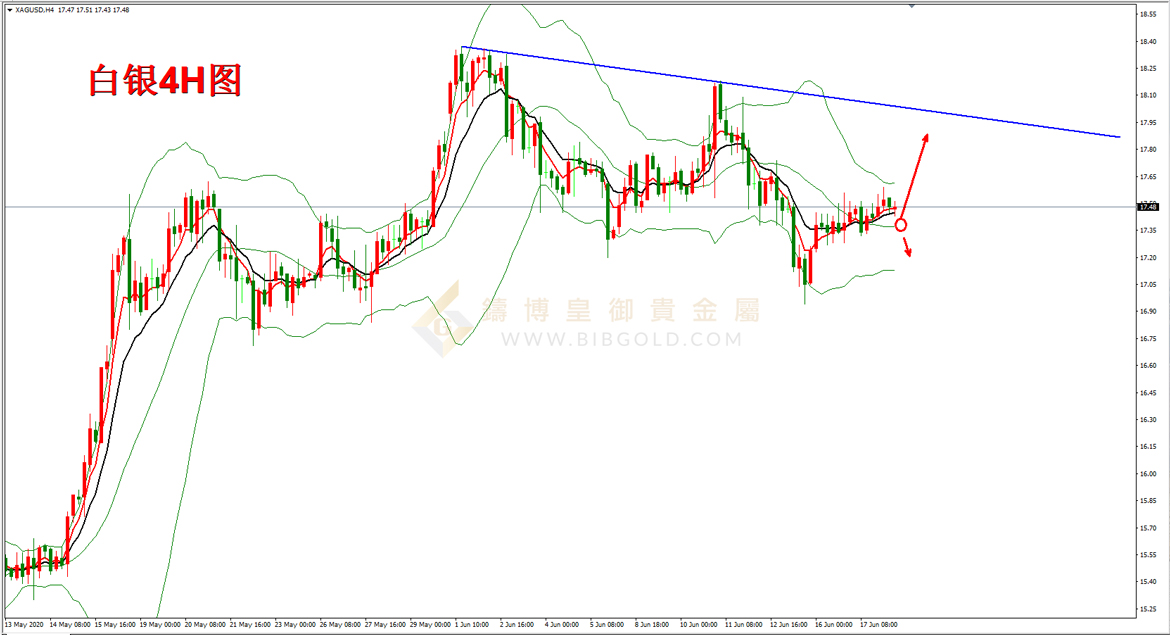Click the red upward arrow annotation
The height and width of the screenshot is (635, 1170).
point(916,172)
